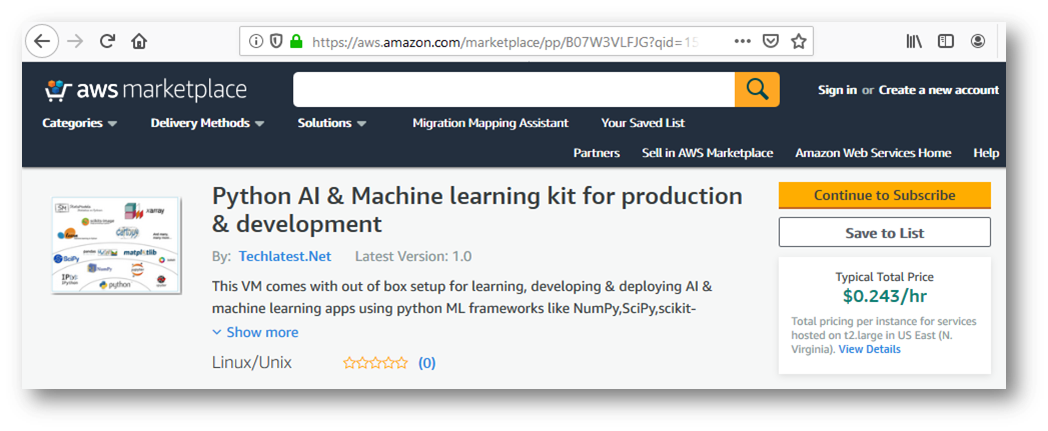This screenshot has height=431, width=1048.
Task: Open the Categories dropdown
Action: pyautogui.click(x=80, y=123)
